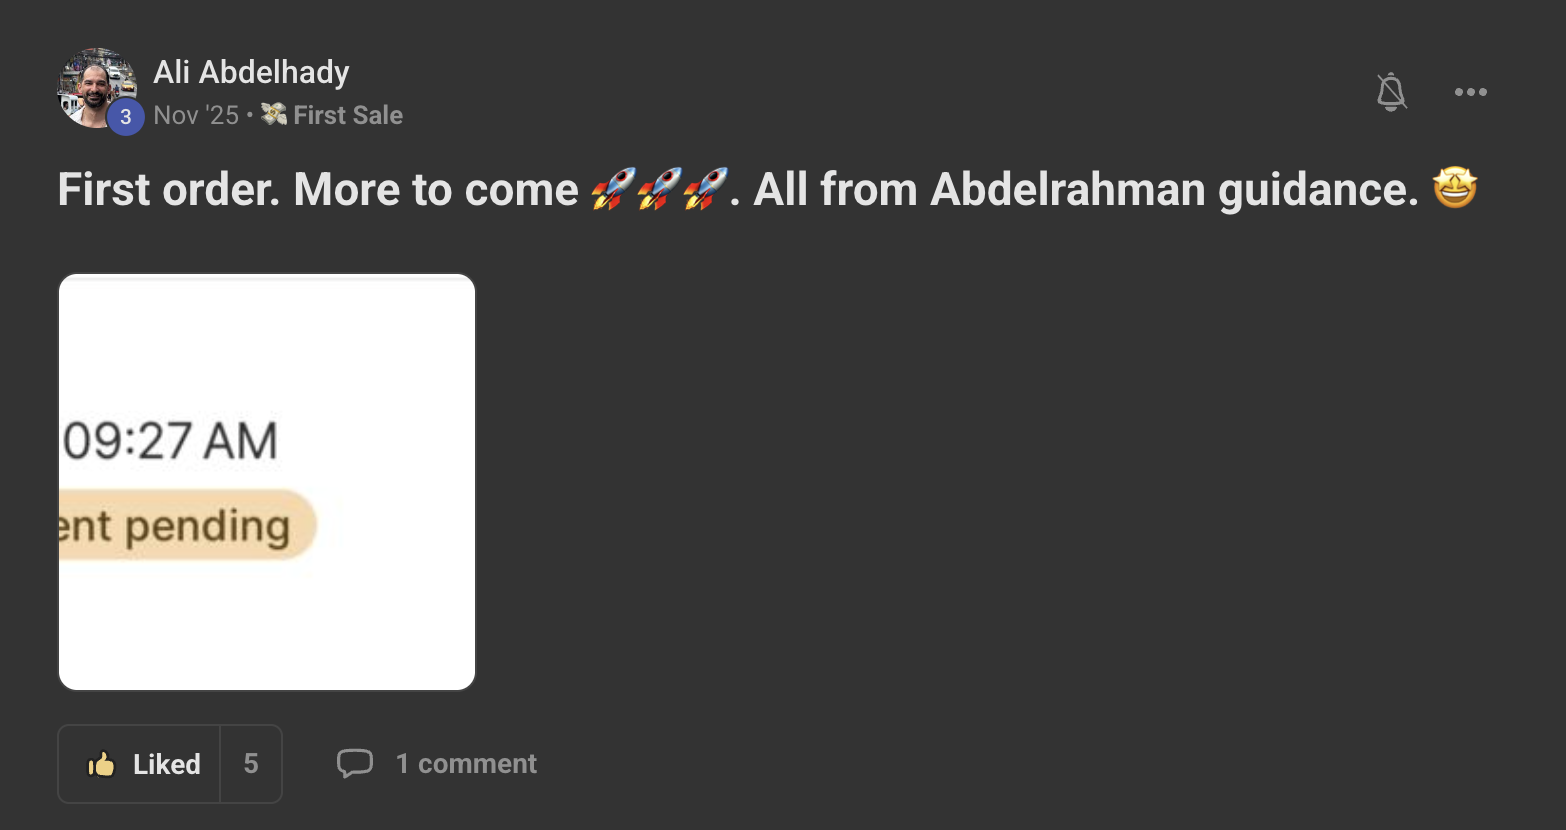Toggle post notifications with the bell icon
Image resolution: width=1566 pixels, height=830 pixels.
pos(1391,92)
